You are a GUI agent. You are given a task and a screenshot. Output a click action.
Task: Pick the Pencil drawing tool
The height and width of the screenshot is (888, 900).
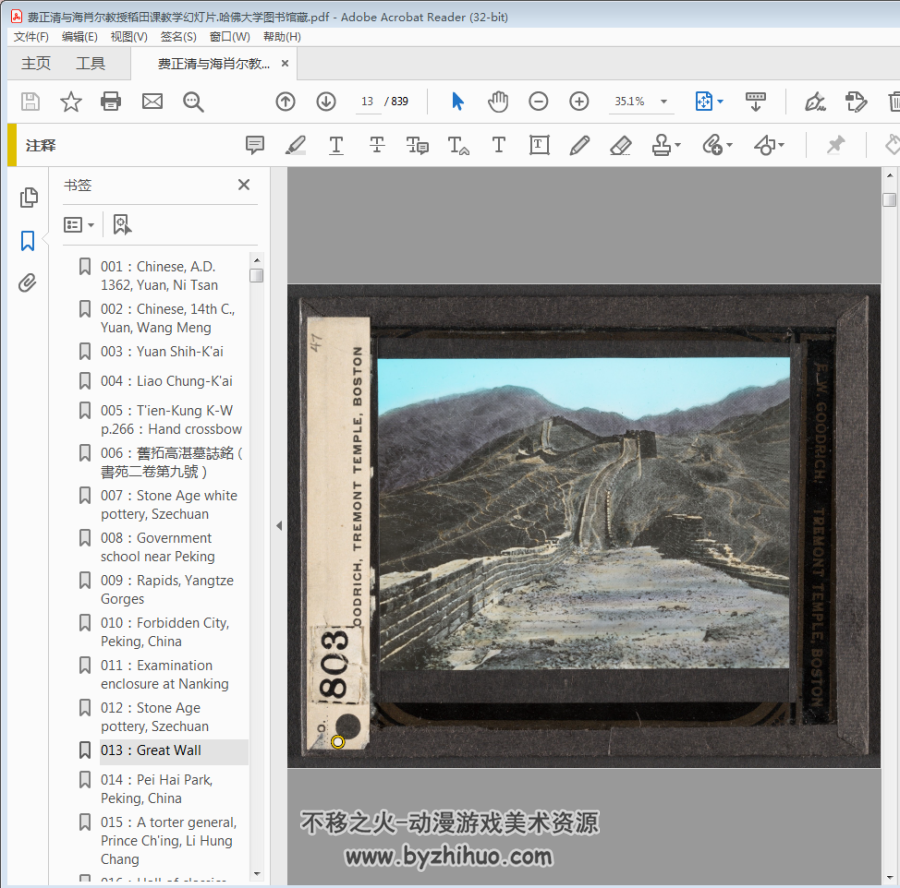tap(580, 145)
